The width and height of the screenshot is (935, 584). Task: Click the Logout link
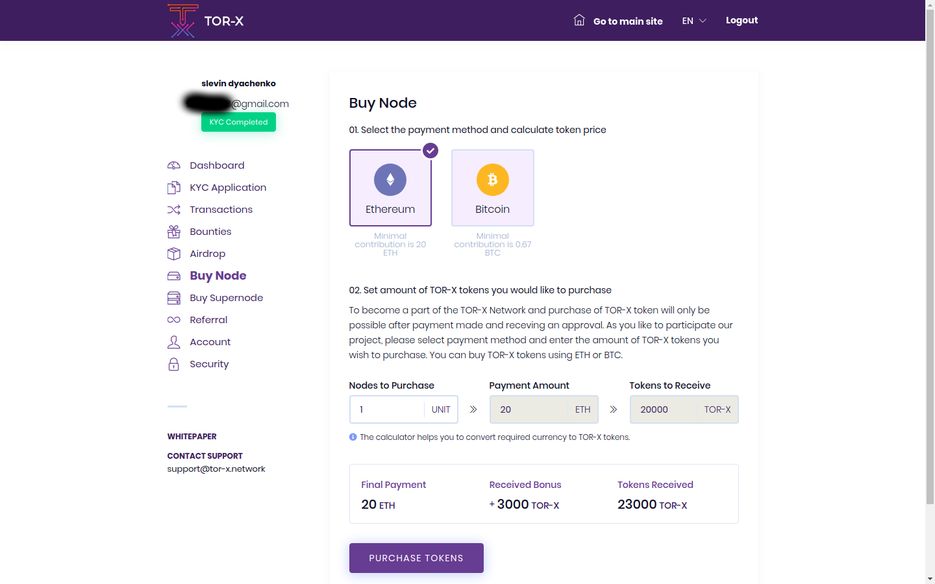[742, 20]
